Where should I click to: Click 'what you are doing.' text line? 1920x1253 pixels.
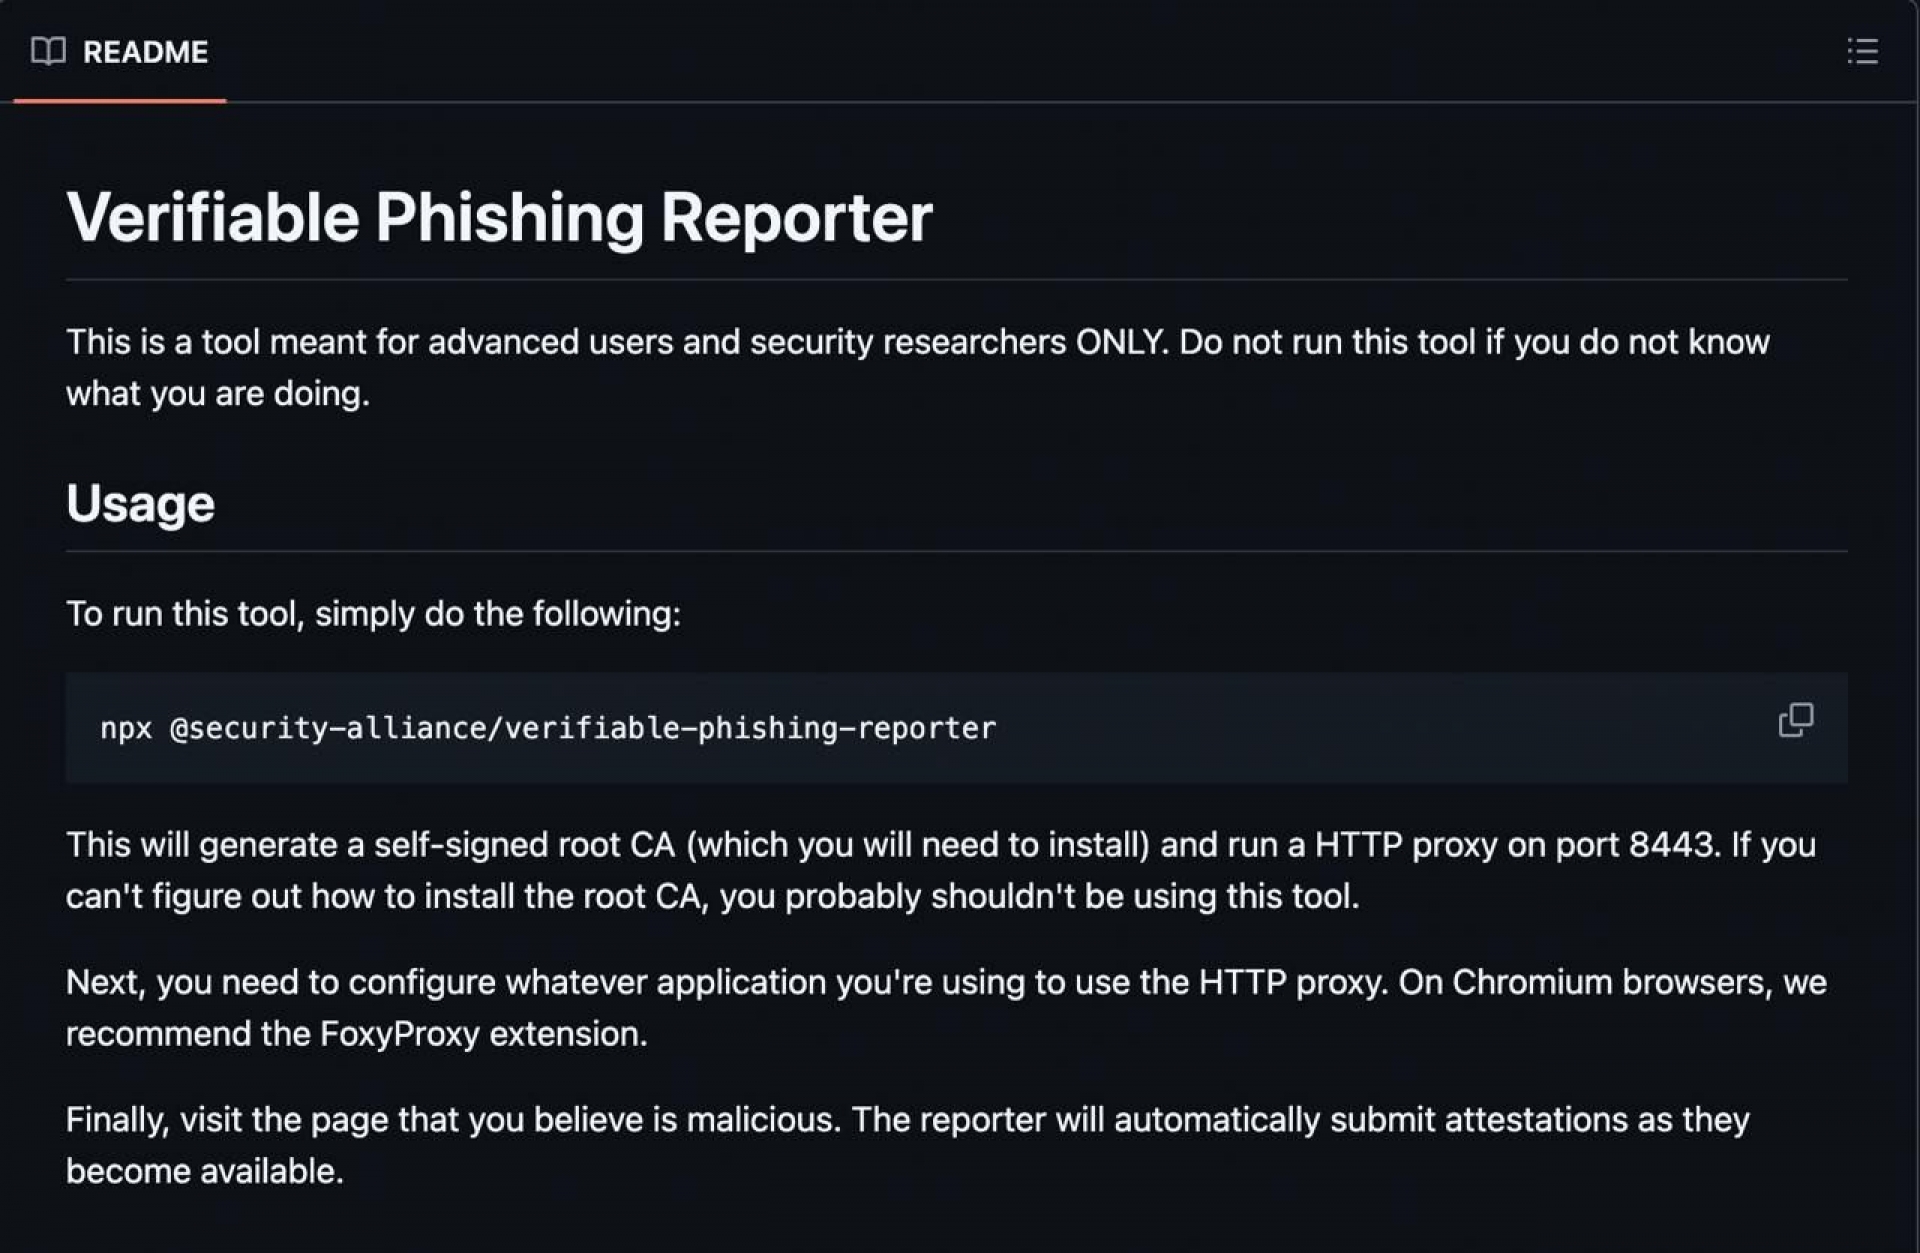tap(217, 393)
